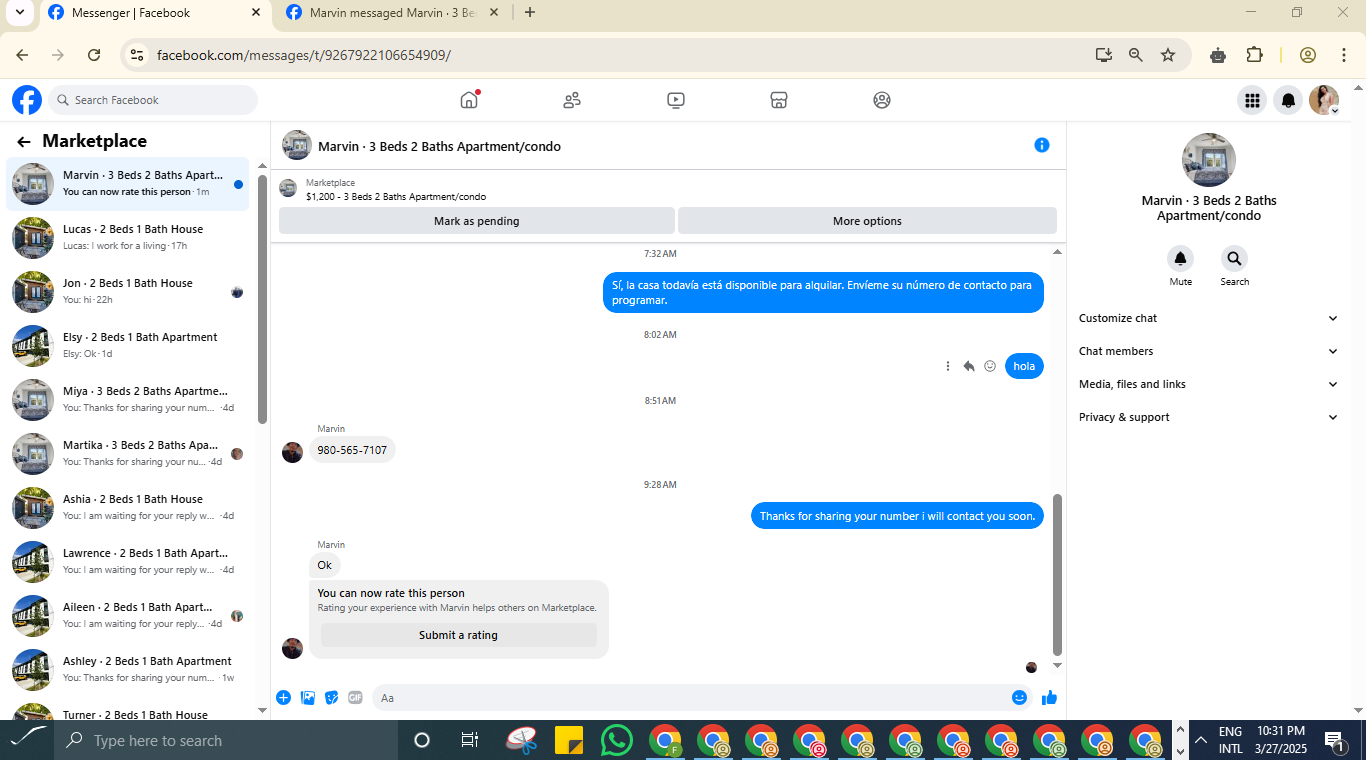The width and height of the screenshot is (1366, 760).
Task: Click the Search Facebook field
Action: click(x=153, y=100)
